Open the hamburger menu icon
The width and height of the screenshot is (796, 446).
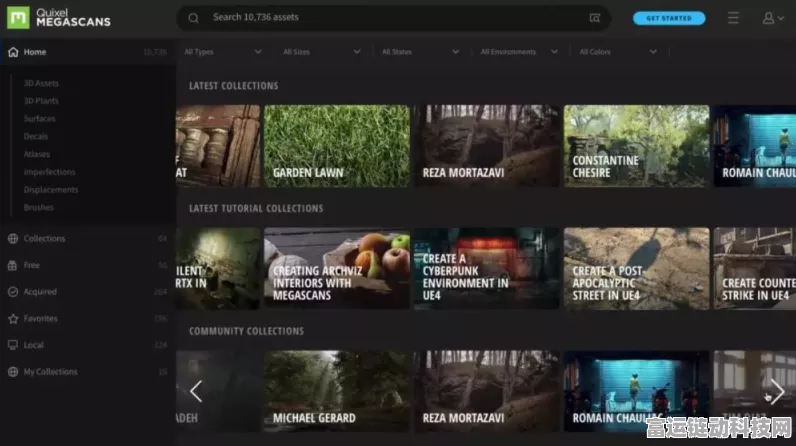click(x=733, y=18)
